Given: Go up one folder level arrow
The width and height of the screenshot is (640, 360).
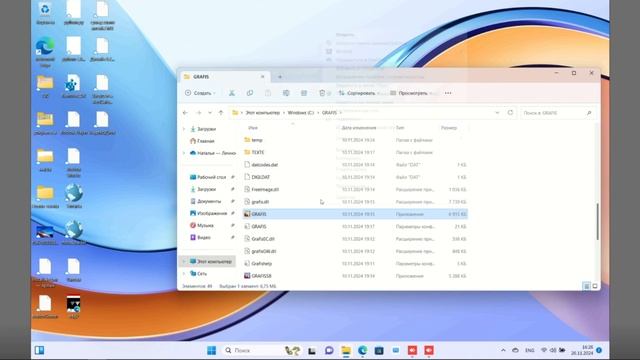Looking at the screenshot, I should click(221, 113).
